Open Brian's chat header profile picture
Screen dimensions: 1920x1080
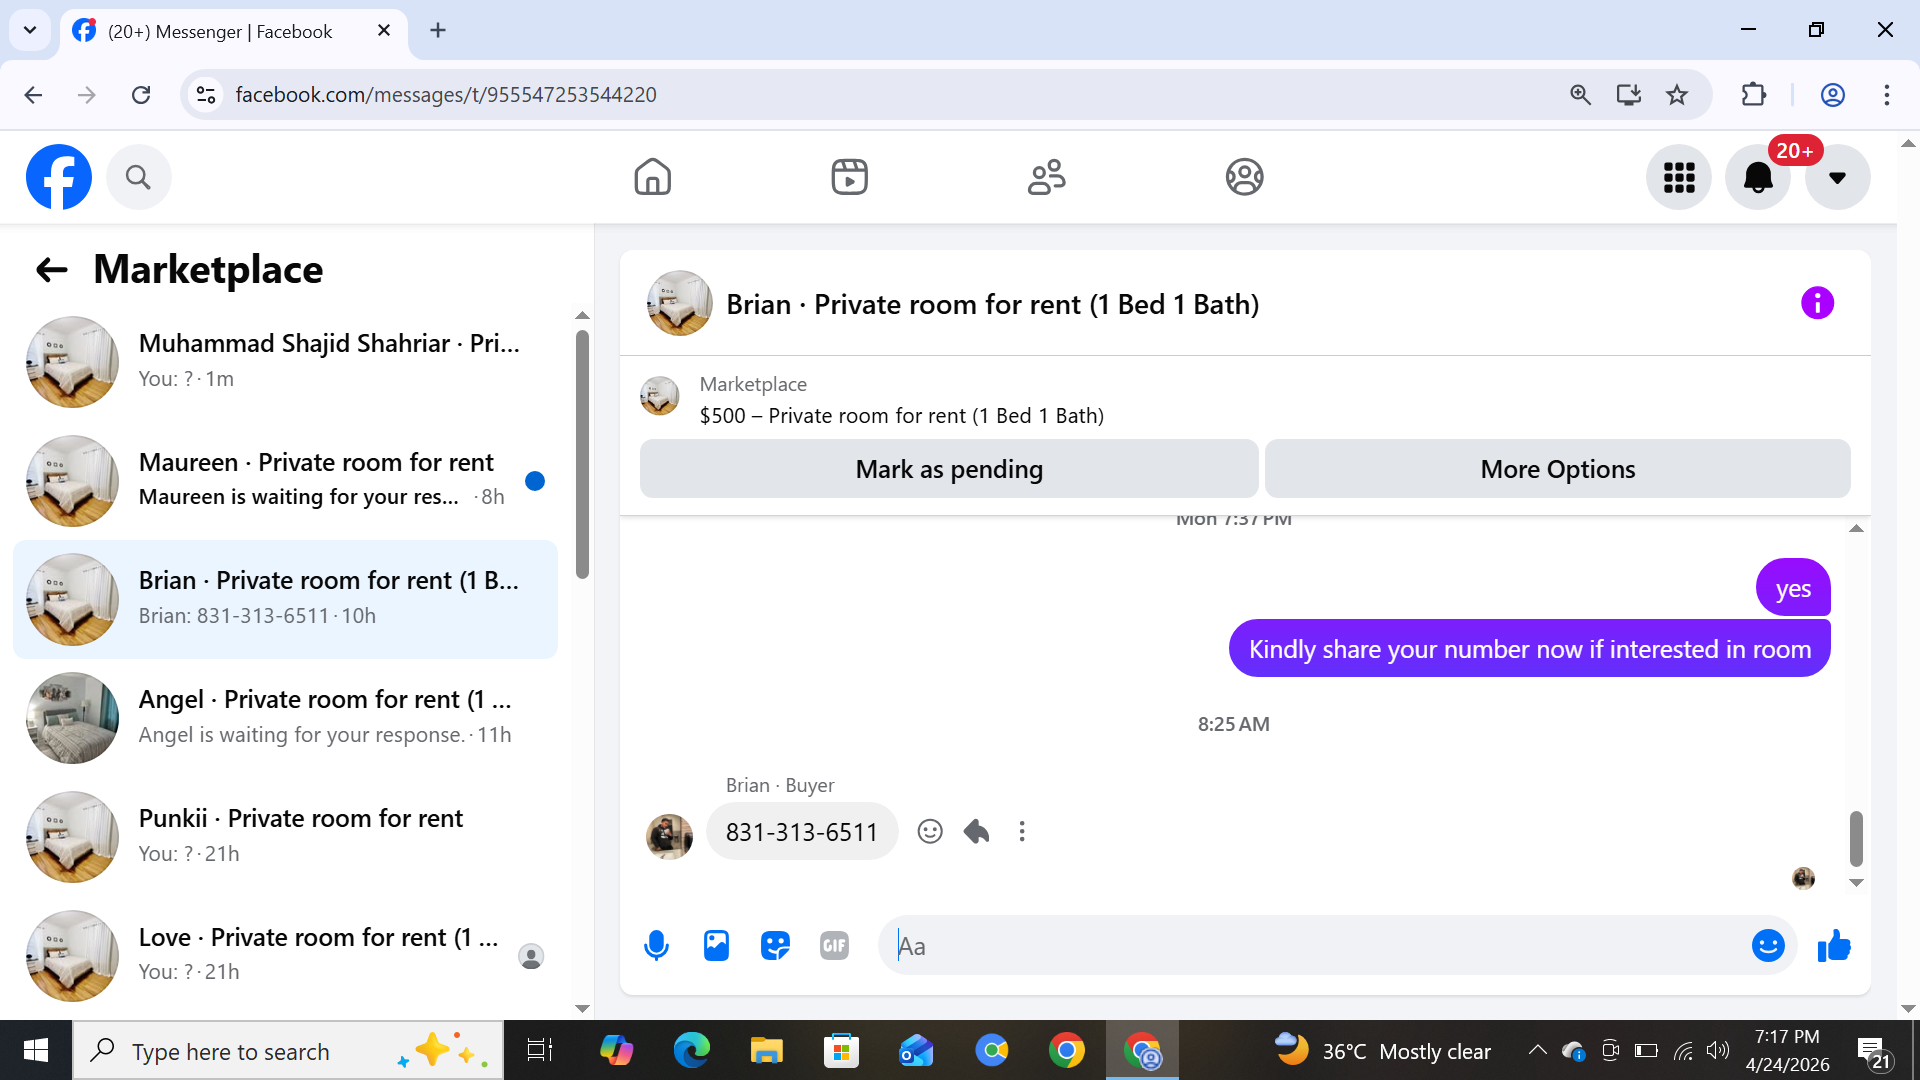point(680,303)
